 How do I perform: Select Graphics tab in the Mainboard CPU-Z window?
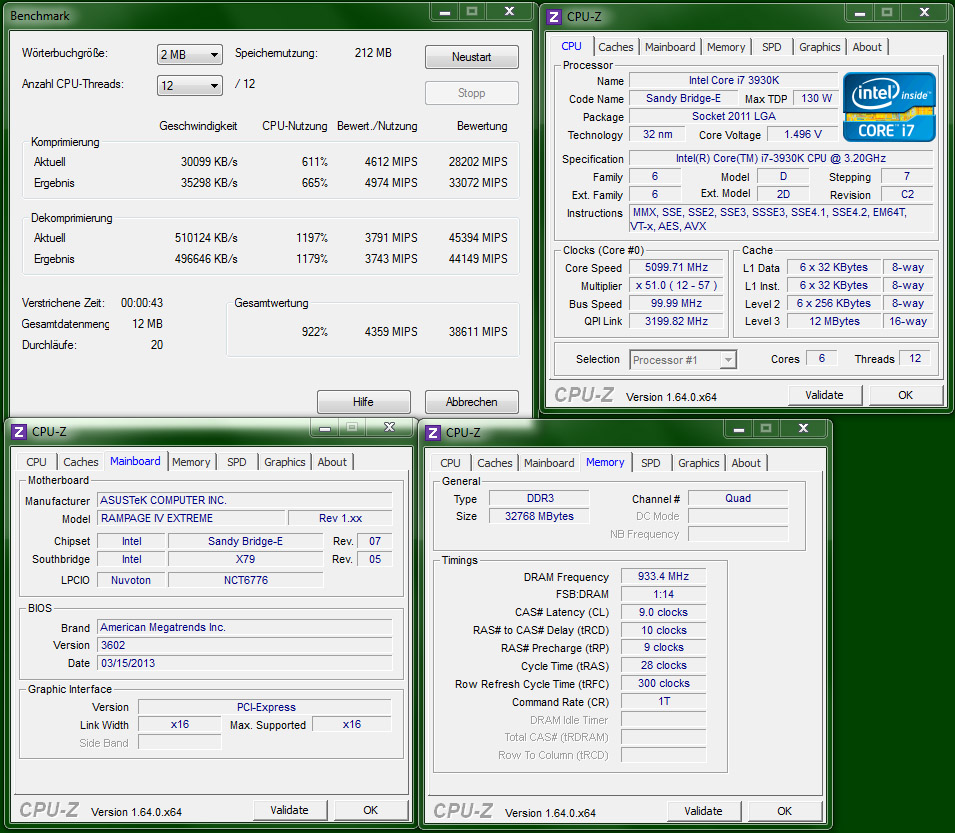(x=285, y=462)
